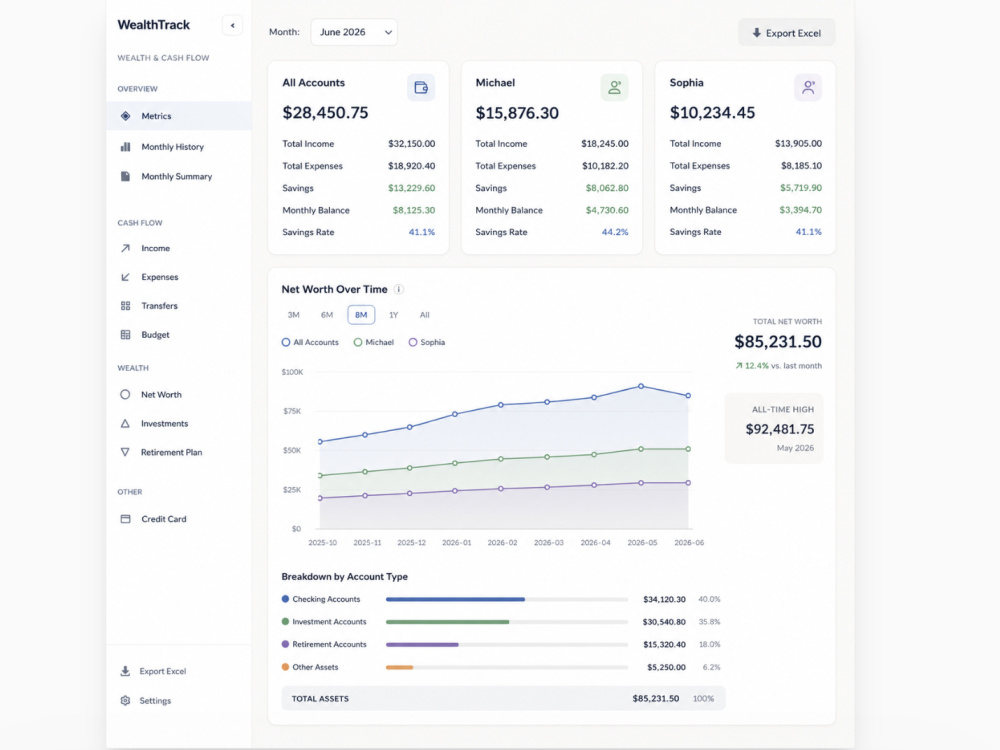The width and height of the screenshot is (1000, 750).
Task: Click Michael's balance $15,876.30
Action: click(517, 113)
